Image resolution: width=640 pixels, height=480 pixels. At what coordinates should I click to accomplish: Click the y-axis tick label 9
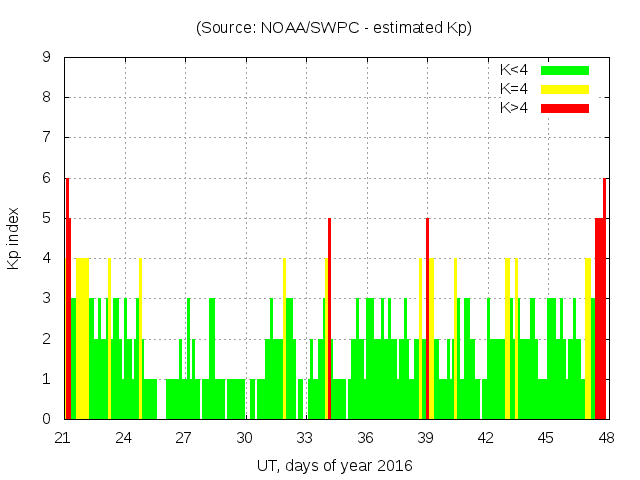(46, 58)
